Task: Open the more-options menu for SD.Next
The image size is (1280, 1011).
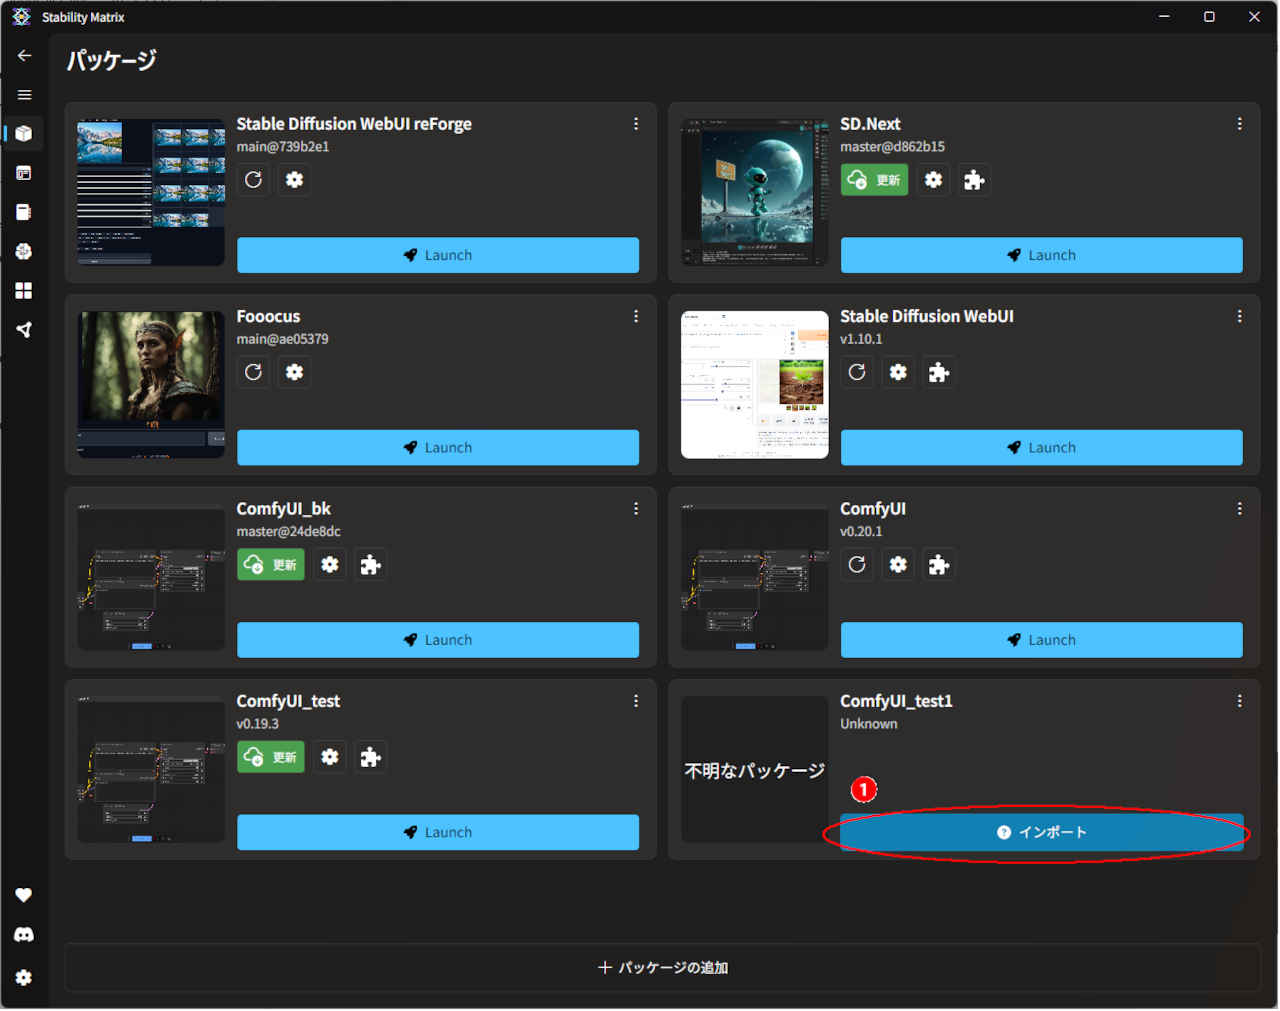Action: pos(1240,124)
